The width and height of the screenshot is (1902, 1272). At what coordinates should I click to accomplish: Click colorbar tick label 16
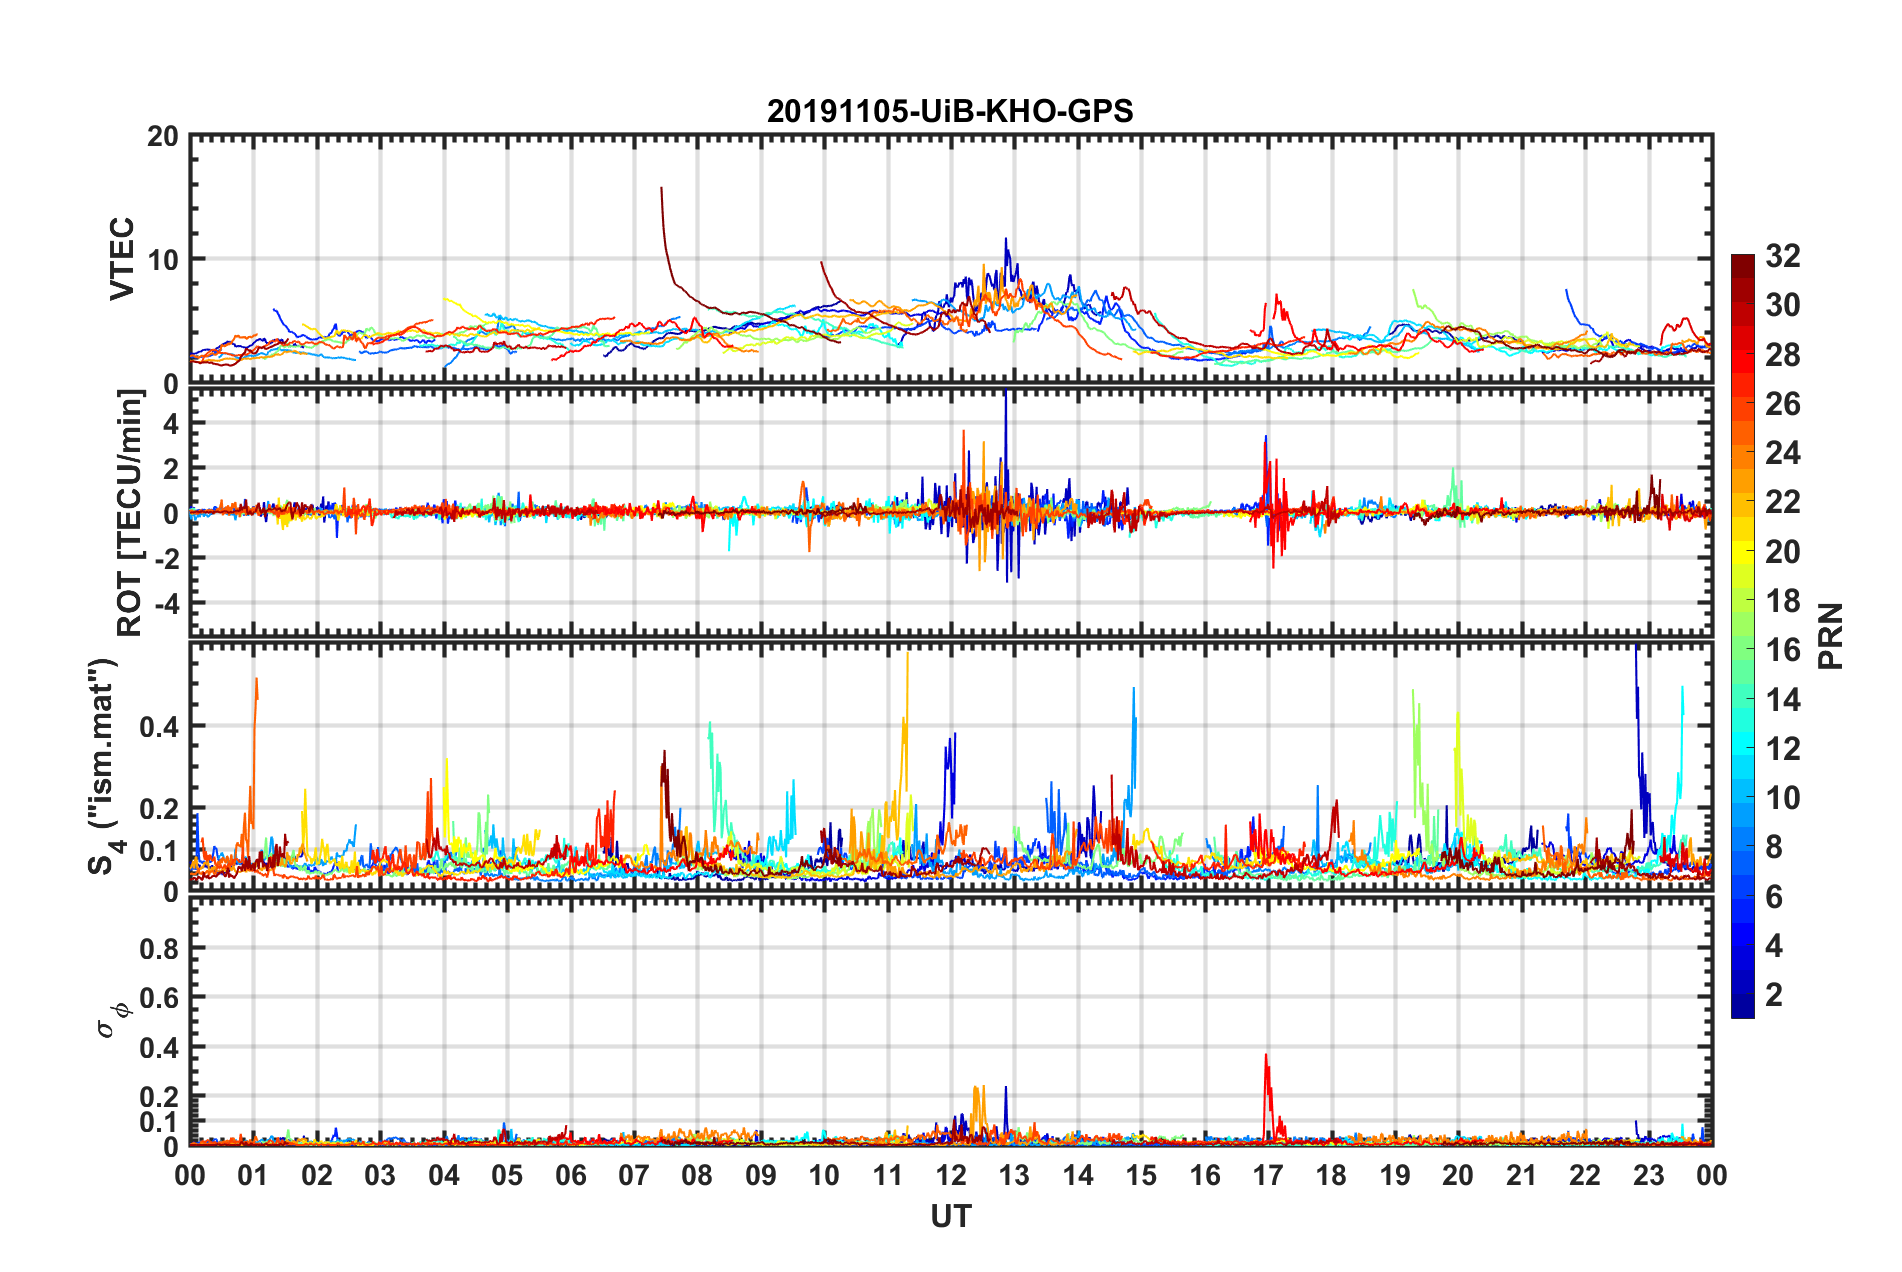(1783, 650)
